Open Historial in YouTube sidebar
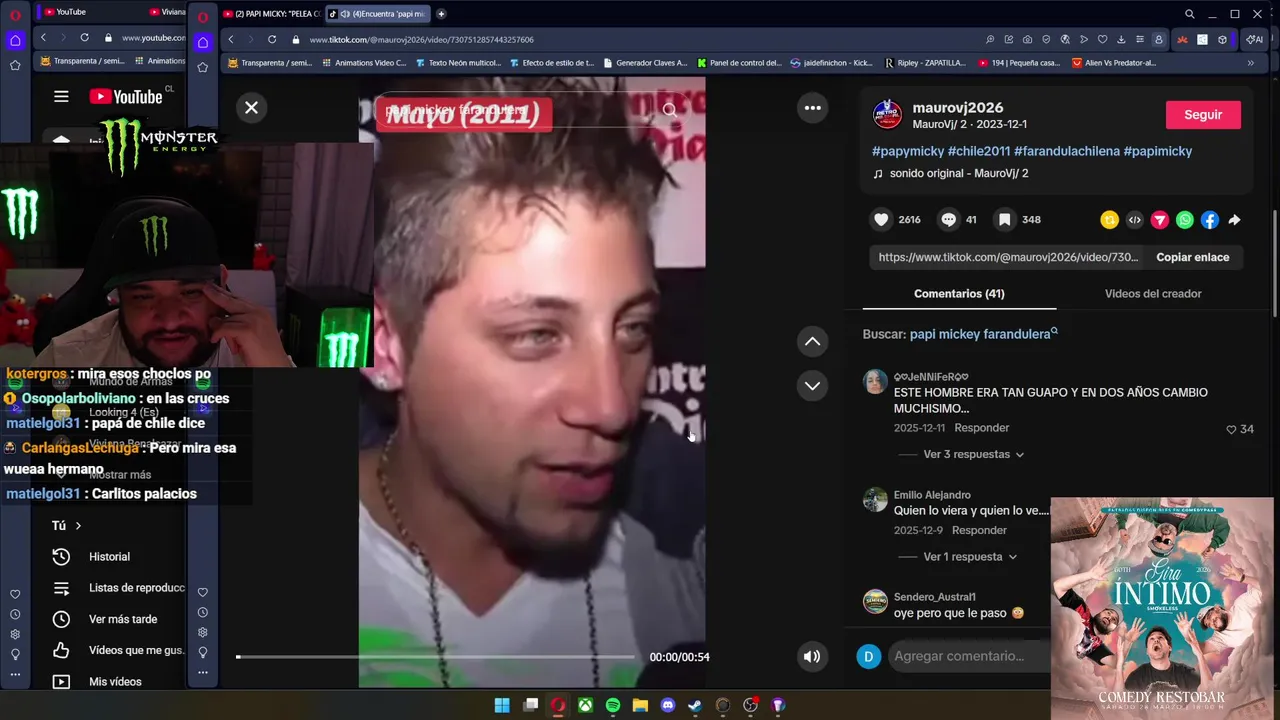The width and height of the screenshot is (1280, 720). (109, 556)
